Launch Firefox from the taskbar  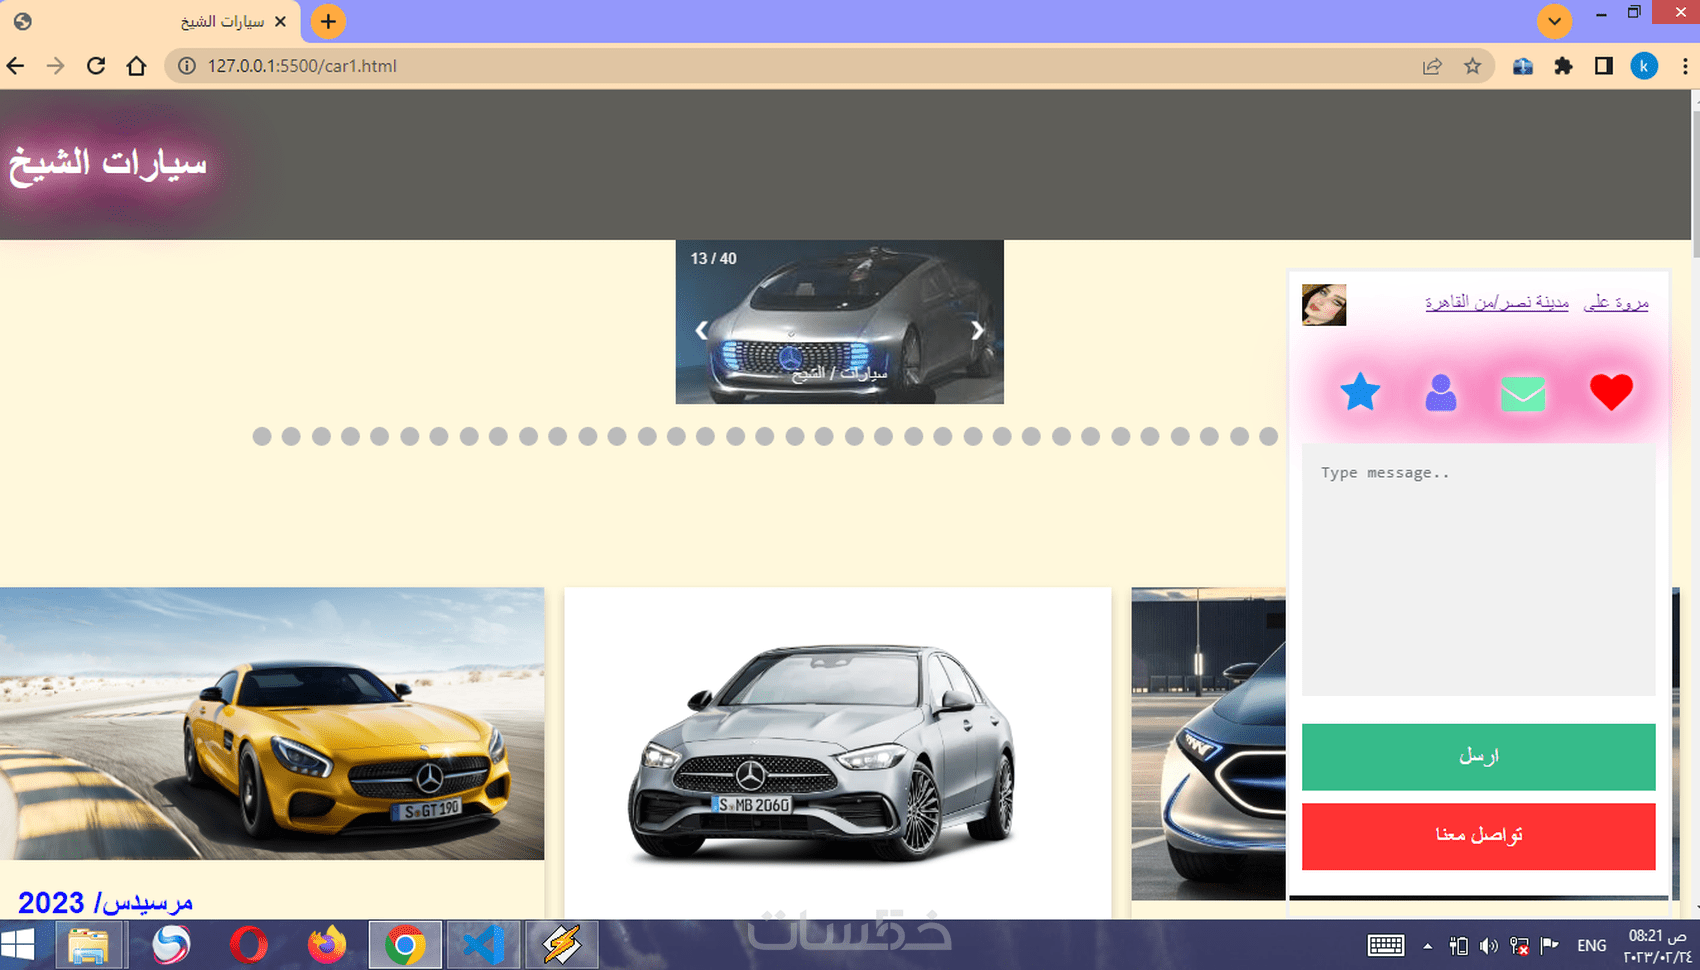point(327,945)
